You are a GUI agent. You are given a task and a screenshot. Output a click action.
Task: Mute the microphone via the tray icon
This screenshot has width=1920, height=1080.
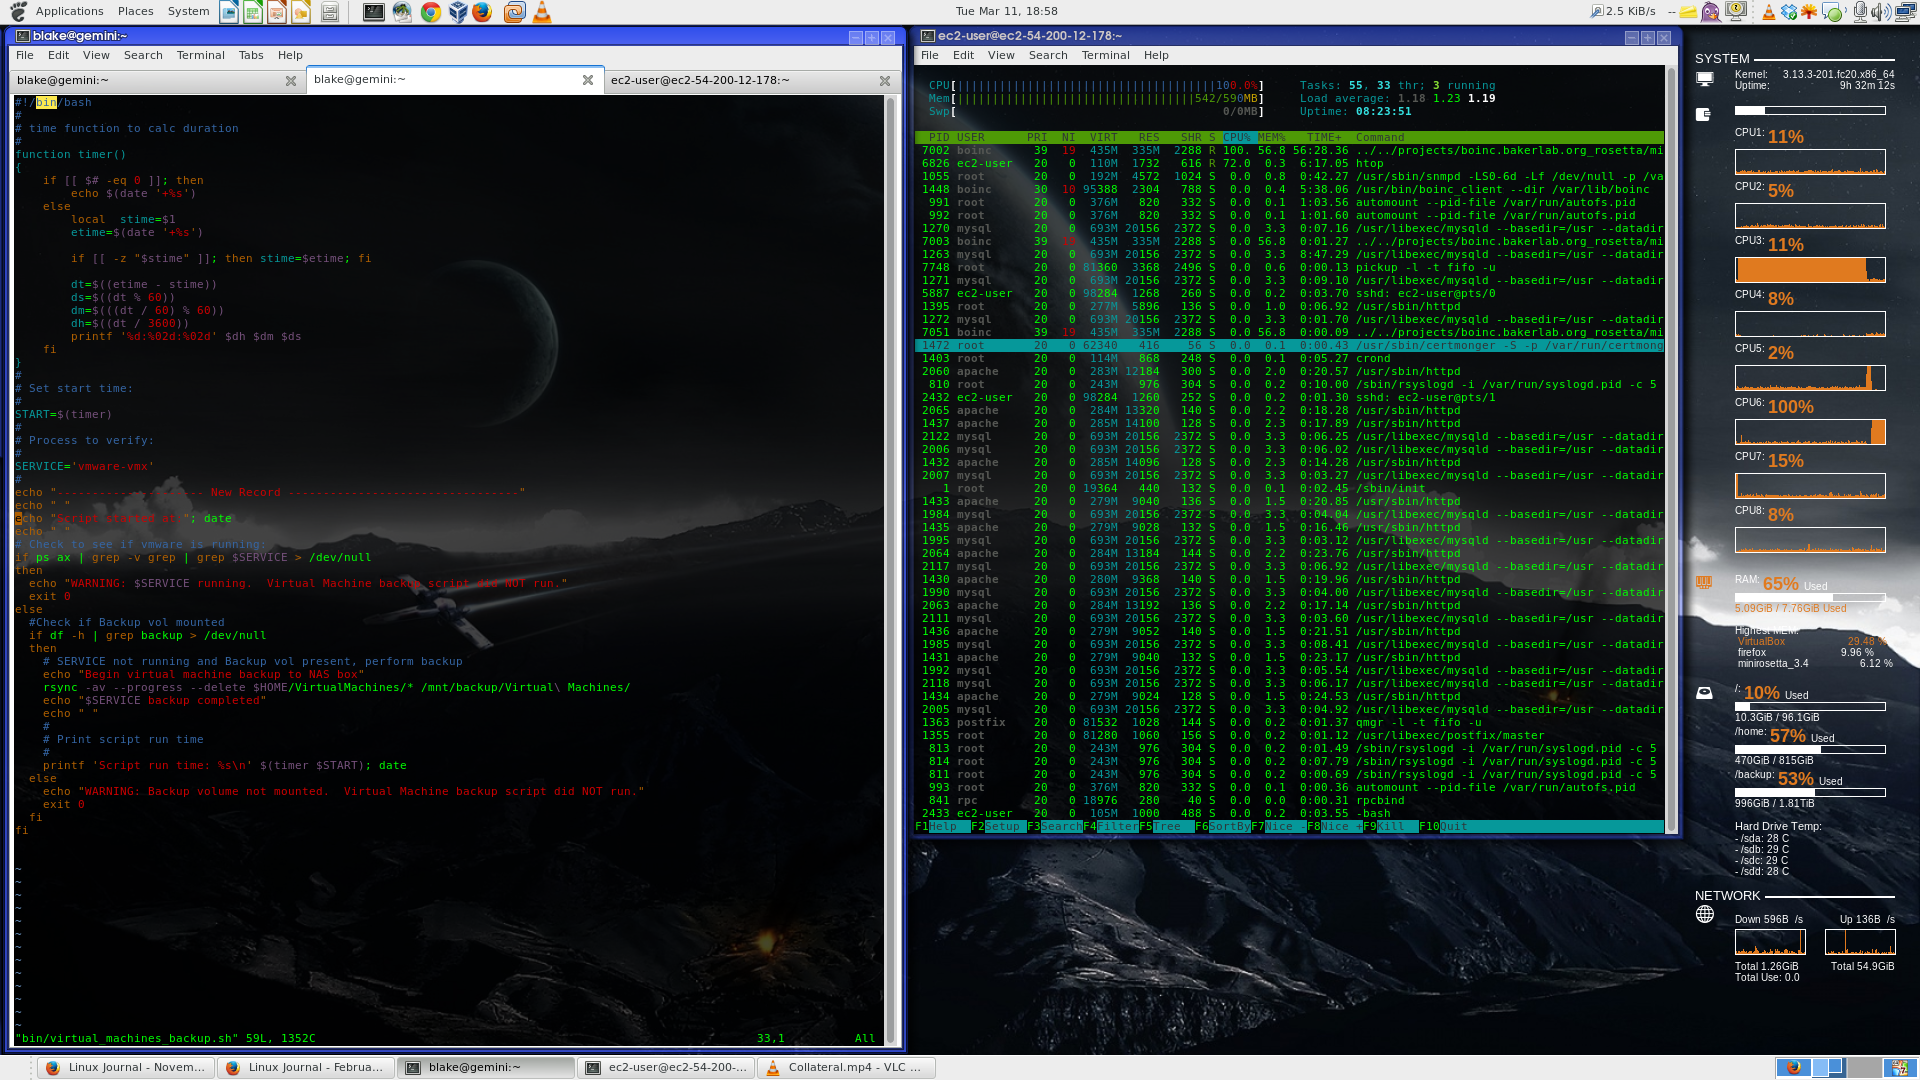coord(1860,11)
